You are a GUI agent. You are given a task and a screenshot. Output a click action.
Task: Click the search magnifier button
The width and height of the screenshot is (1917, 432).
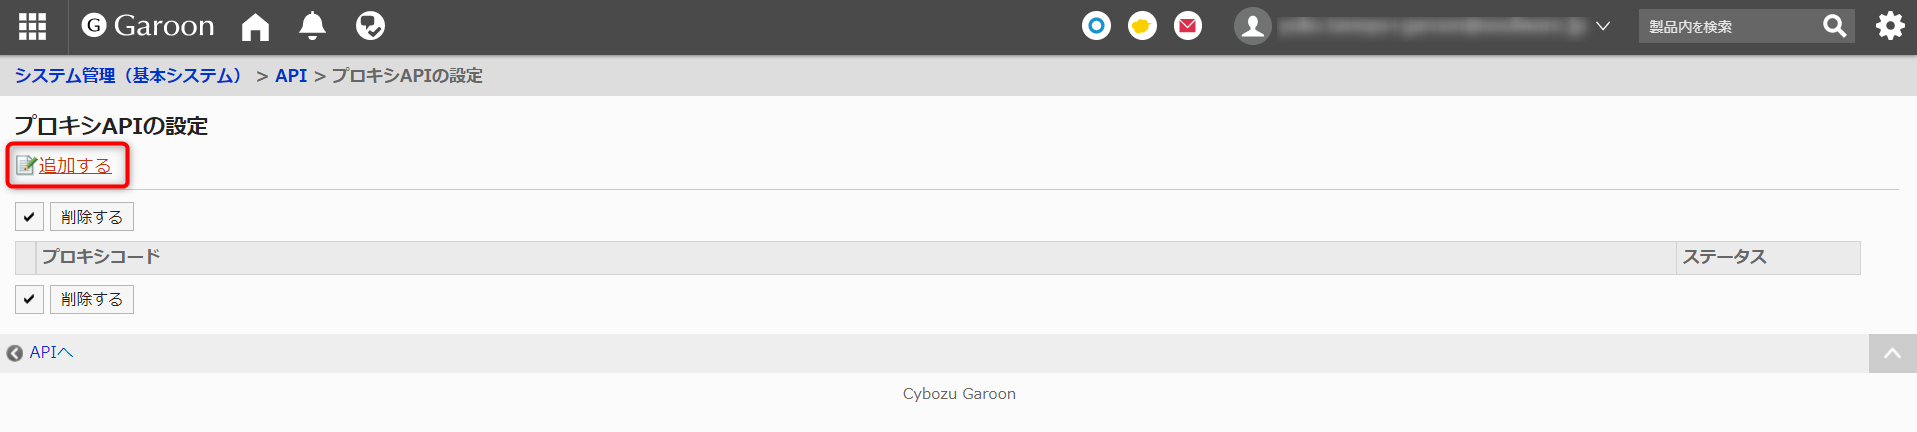point(1835,26)
